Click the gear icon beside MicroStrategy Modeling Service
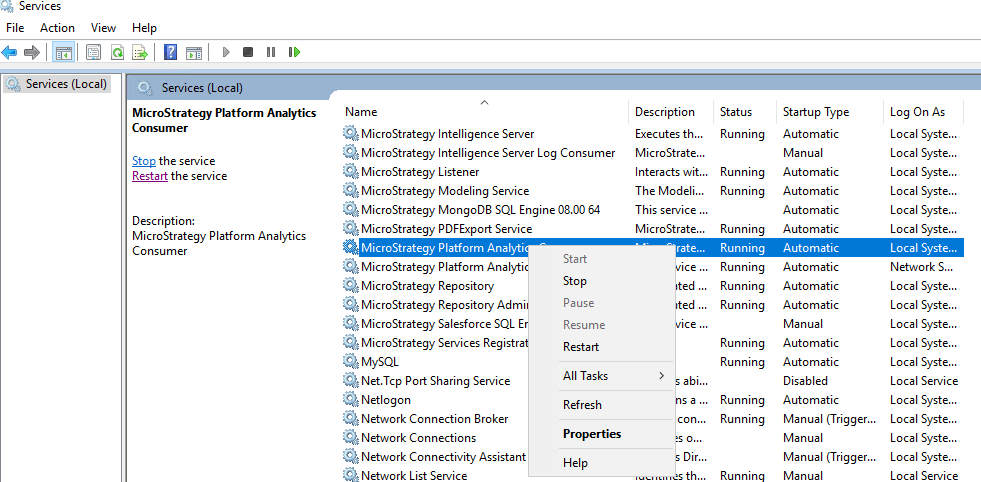The image size is (981, 482). pyautogui.click(x=350, y=190)
